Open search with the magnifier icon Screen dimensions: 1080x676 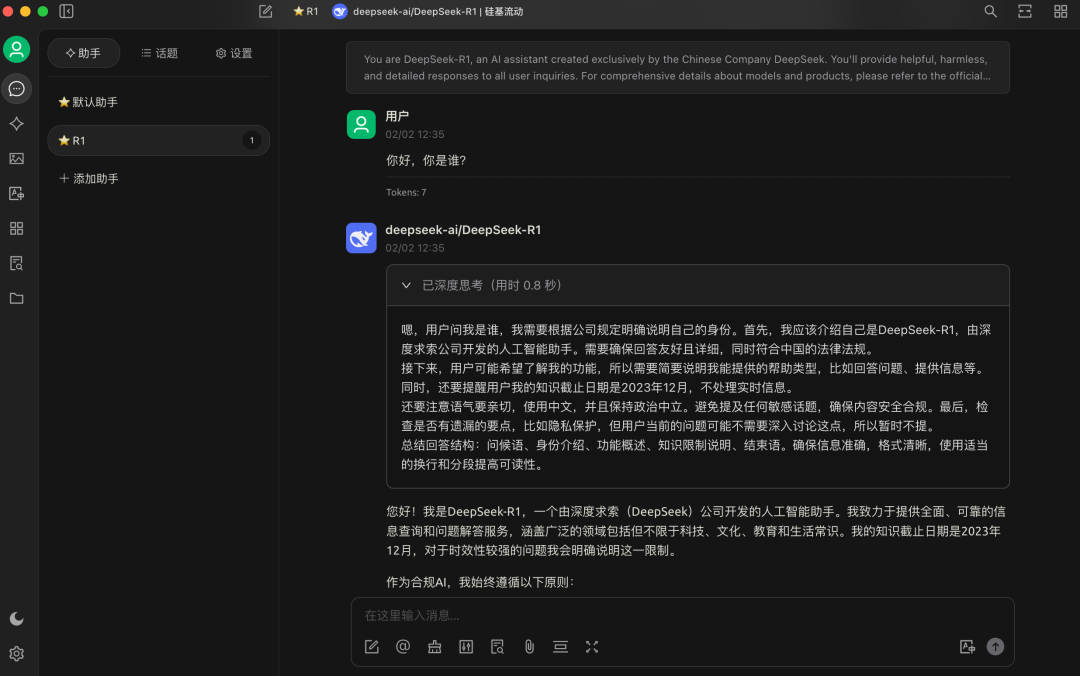(990, 11)
